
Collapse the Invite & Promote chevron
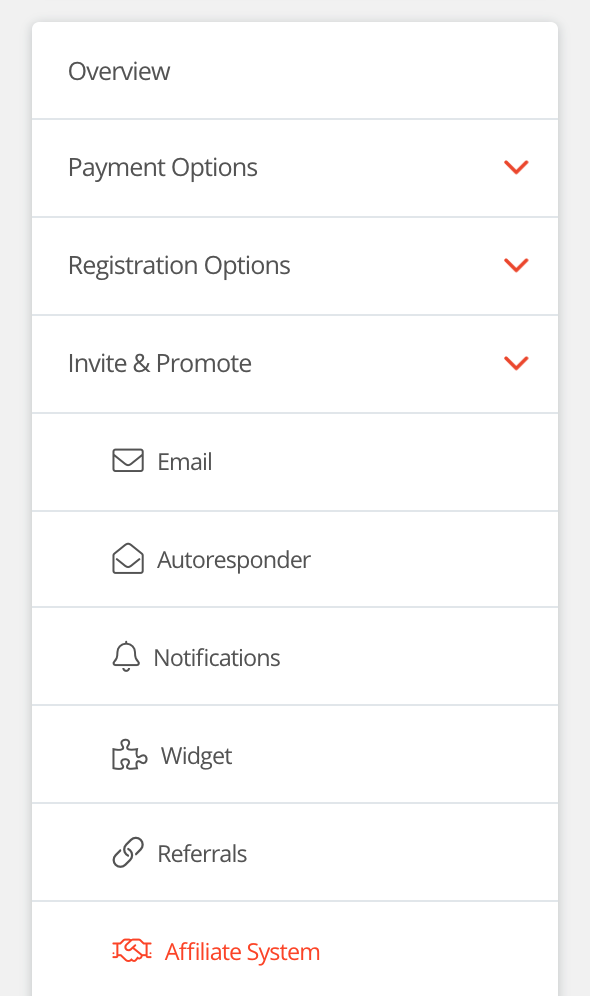516,363
